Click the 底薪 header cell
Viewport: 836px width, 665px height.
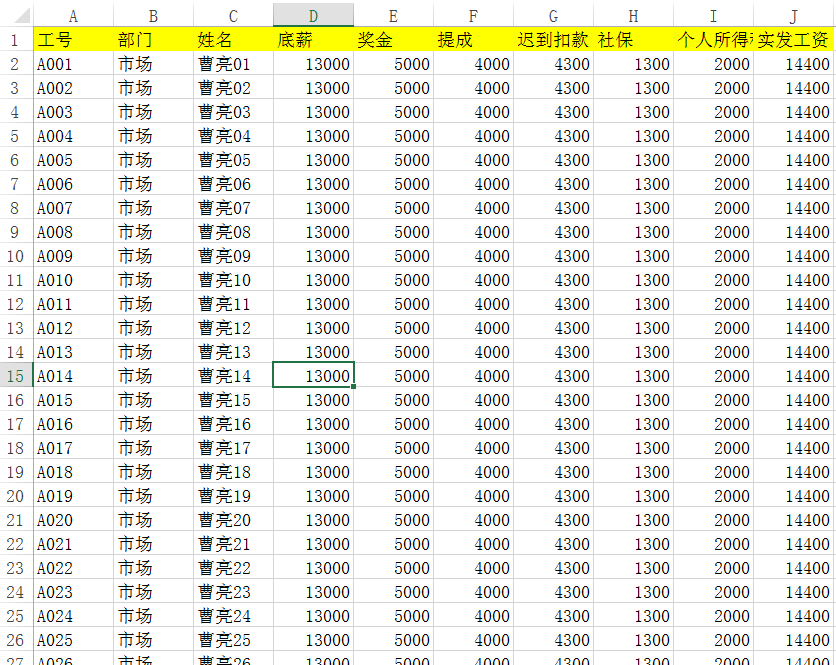[x=313, y=39]
